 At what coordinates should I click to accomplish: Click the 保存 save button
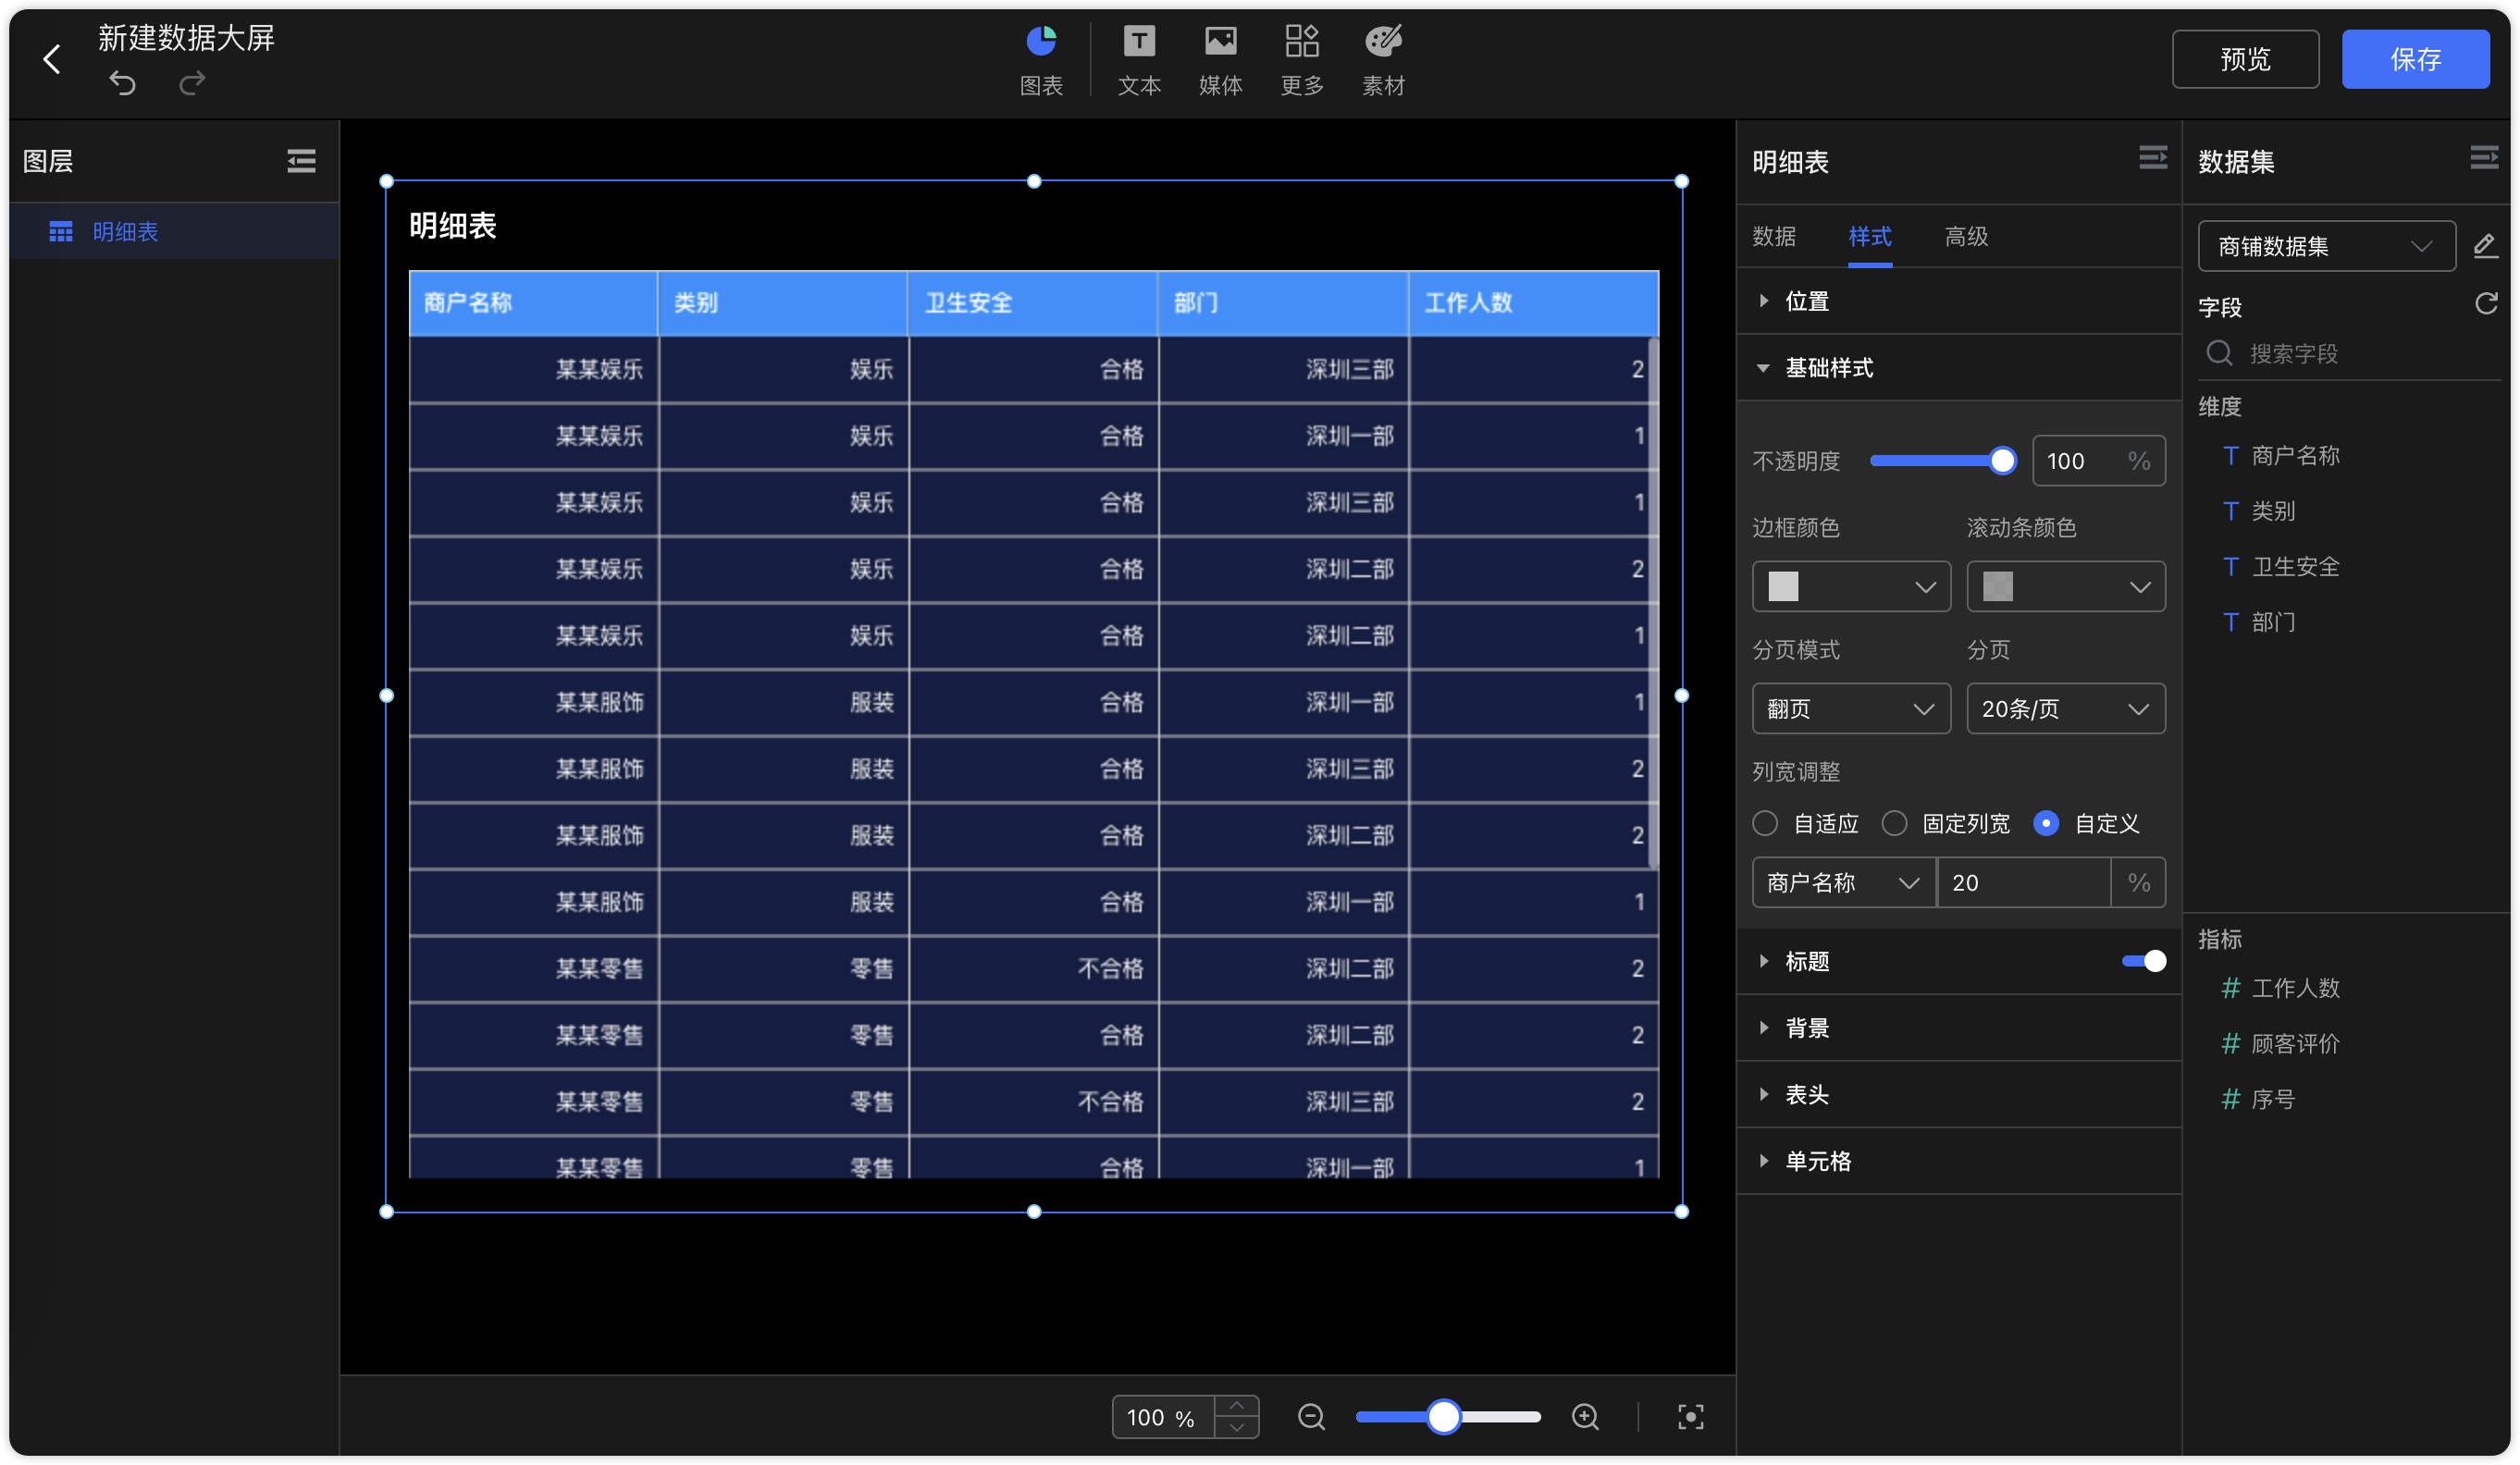[x=2415, y=59]
